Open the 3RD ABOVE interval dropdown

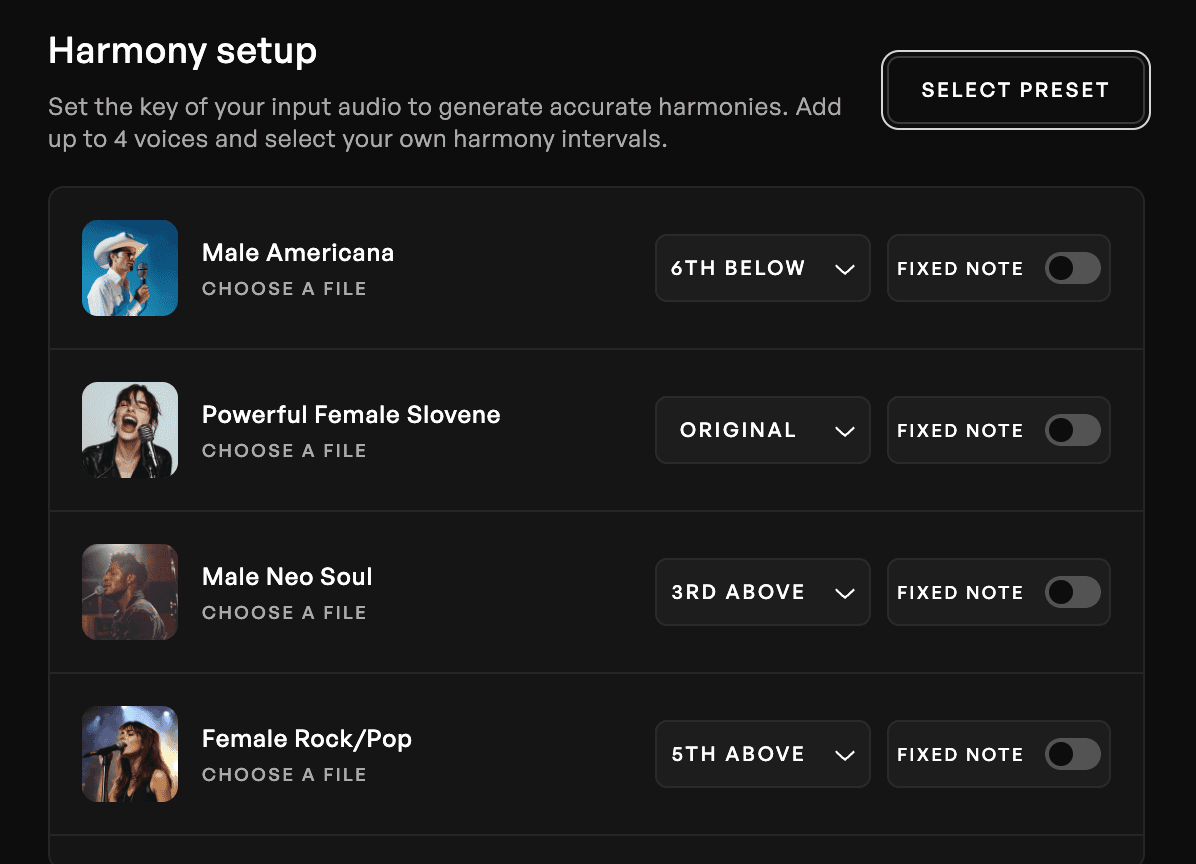[x=762, y=592]
